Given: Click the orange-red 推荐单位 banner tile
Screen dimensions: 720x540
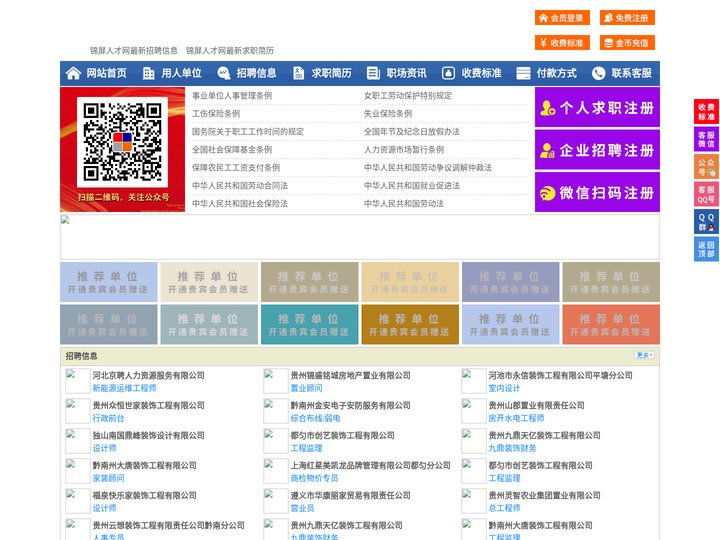Looking at the screenshot, I should (x=611, y=324).
